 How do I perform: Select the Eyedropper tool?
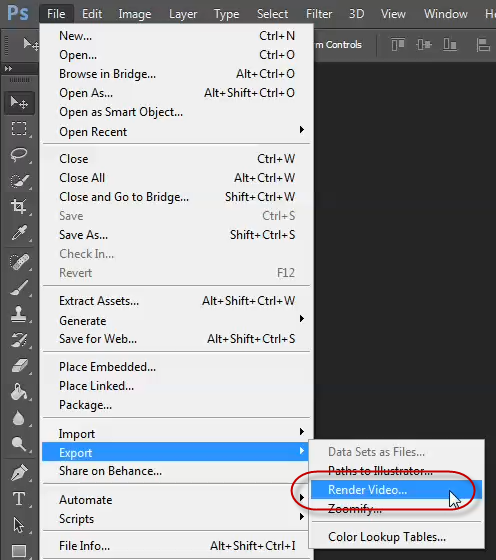coord(19,233)
